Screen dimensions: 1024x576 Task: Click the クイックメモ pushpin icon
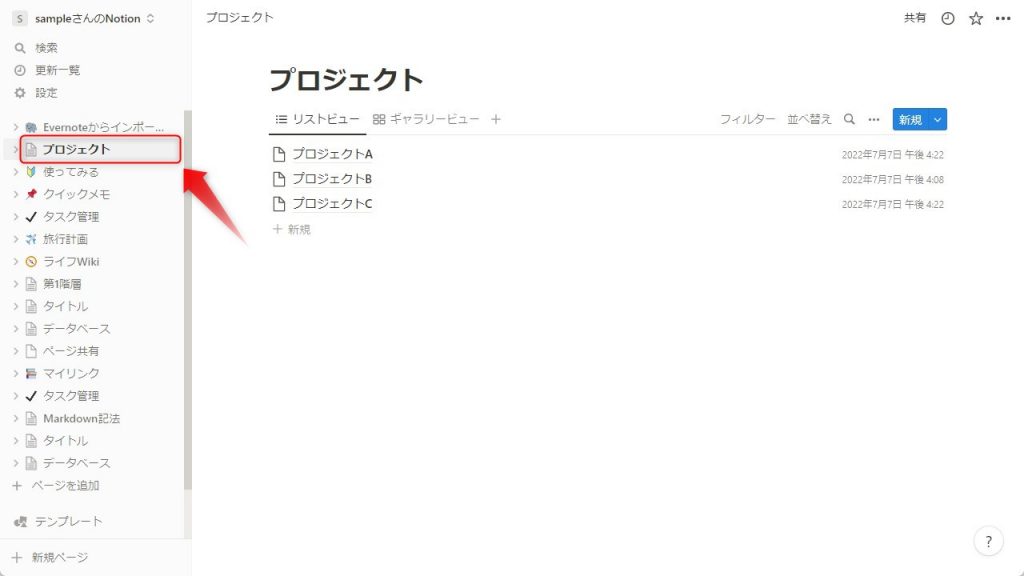point(31,194)
